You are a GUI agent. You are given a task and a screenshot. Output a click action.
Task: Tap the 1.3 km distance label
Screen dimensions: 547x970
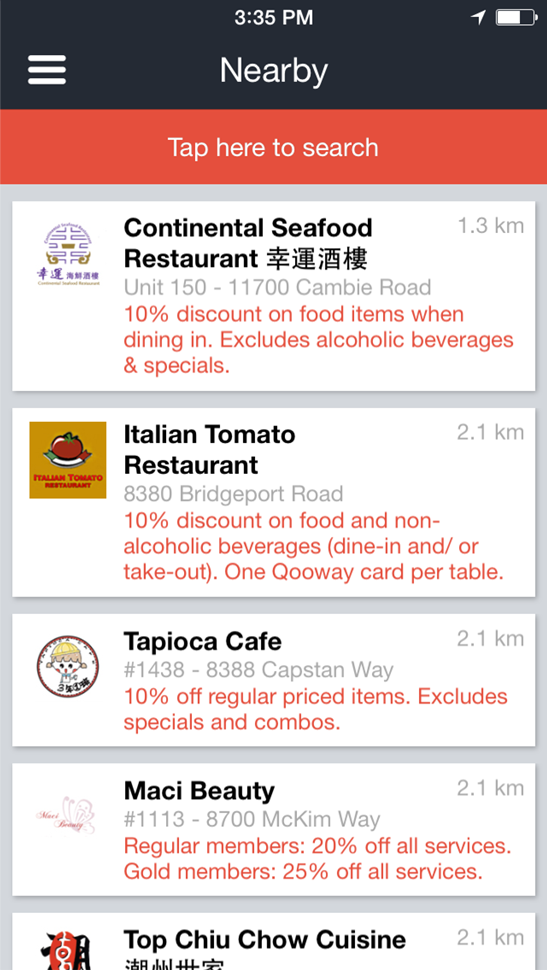click(x=491, y=226)
